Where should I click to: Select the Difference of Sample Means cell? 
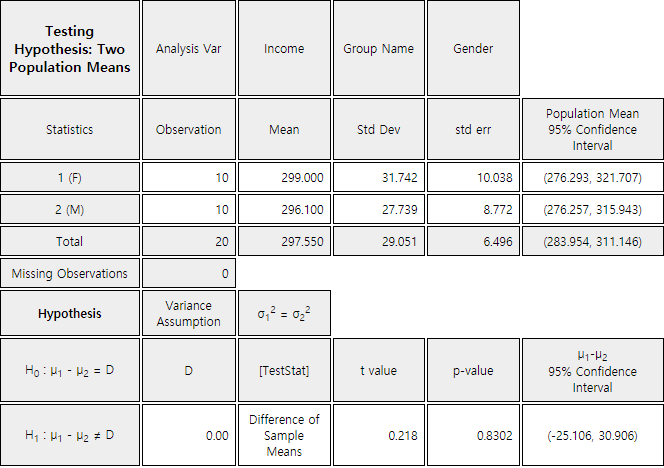point(284,435)
